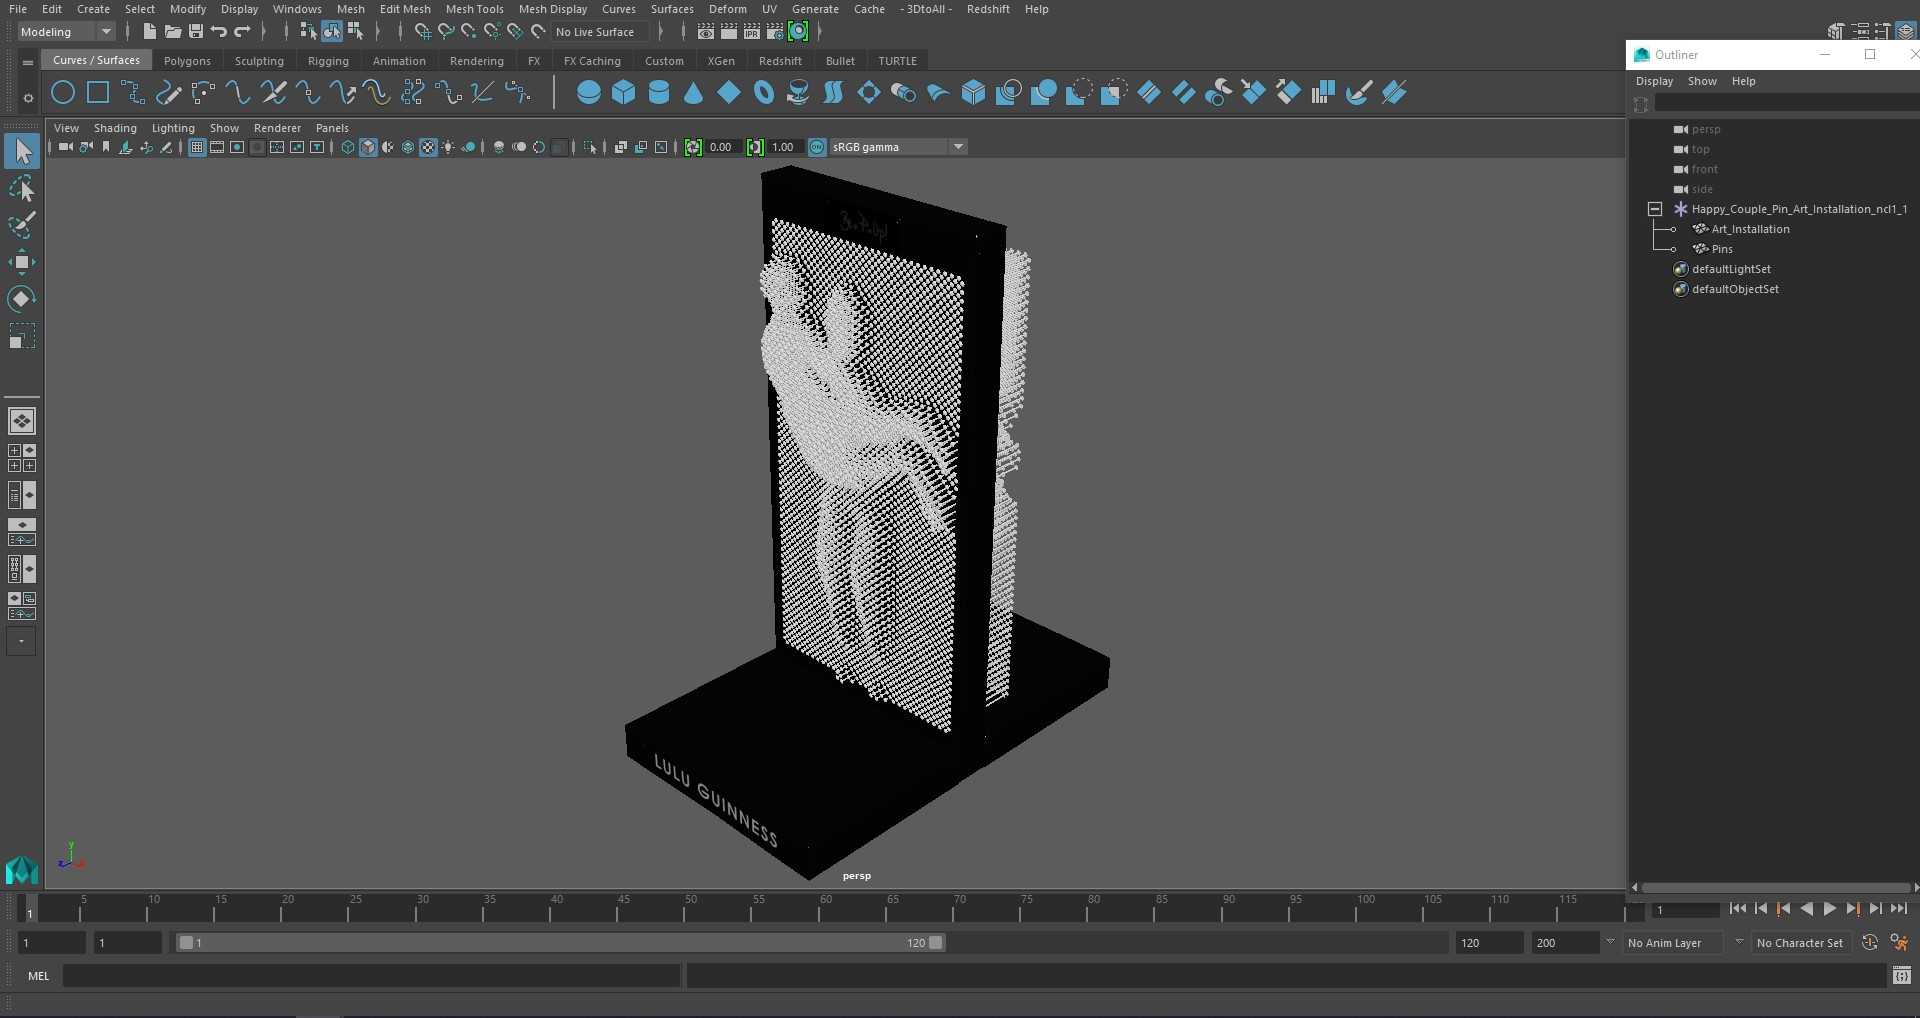Viewport: 1920px width, 1018px height.
Task: Select the four-view layout icon
Action: tap(22, 458)
